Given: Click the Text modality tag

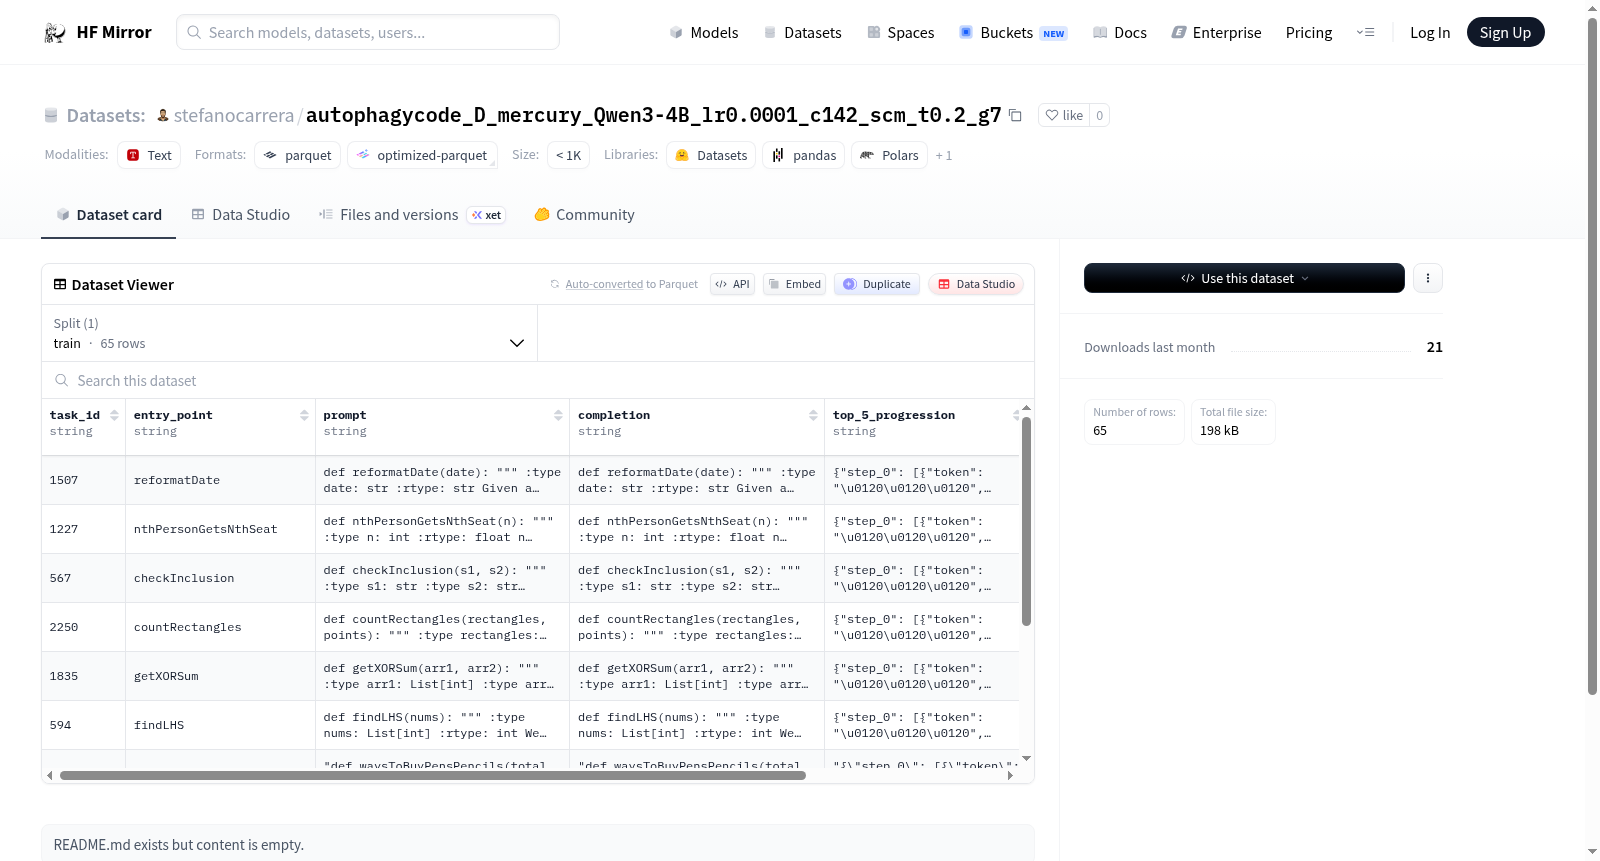Looking at the screenshot, I should [149, 155].
